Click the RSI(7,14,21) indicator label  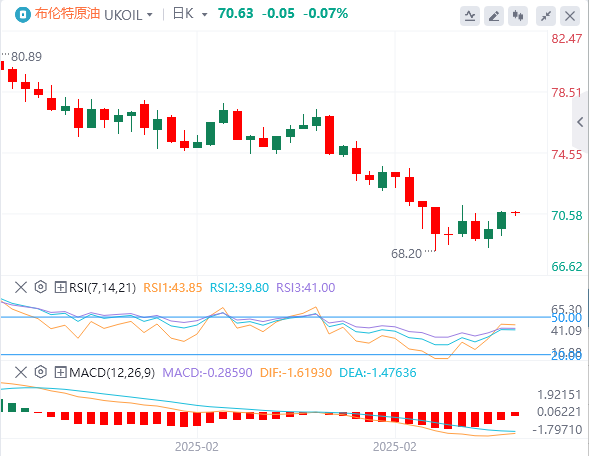click(102, 288)
